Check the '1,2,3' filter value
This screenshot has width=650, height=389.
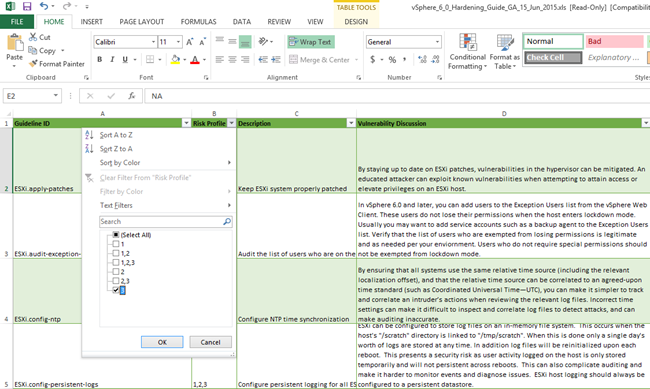[x=116, y=263]
